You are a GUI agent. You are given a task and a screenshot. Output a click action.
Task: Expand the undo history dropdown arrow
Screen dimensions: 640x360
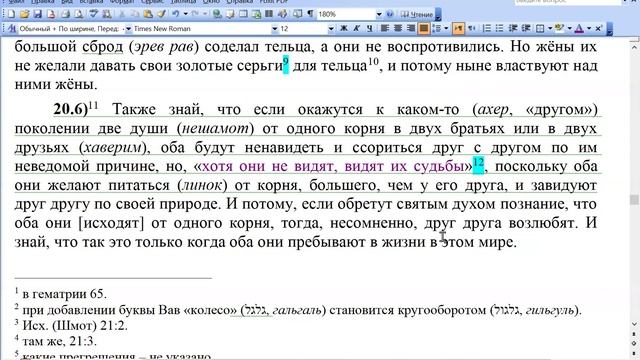[185, 14]
